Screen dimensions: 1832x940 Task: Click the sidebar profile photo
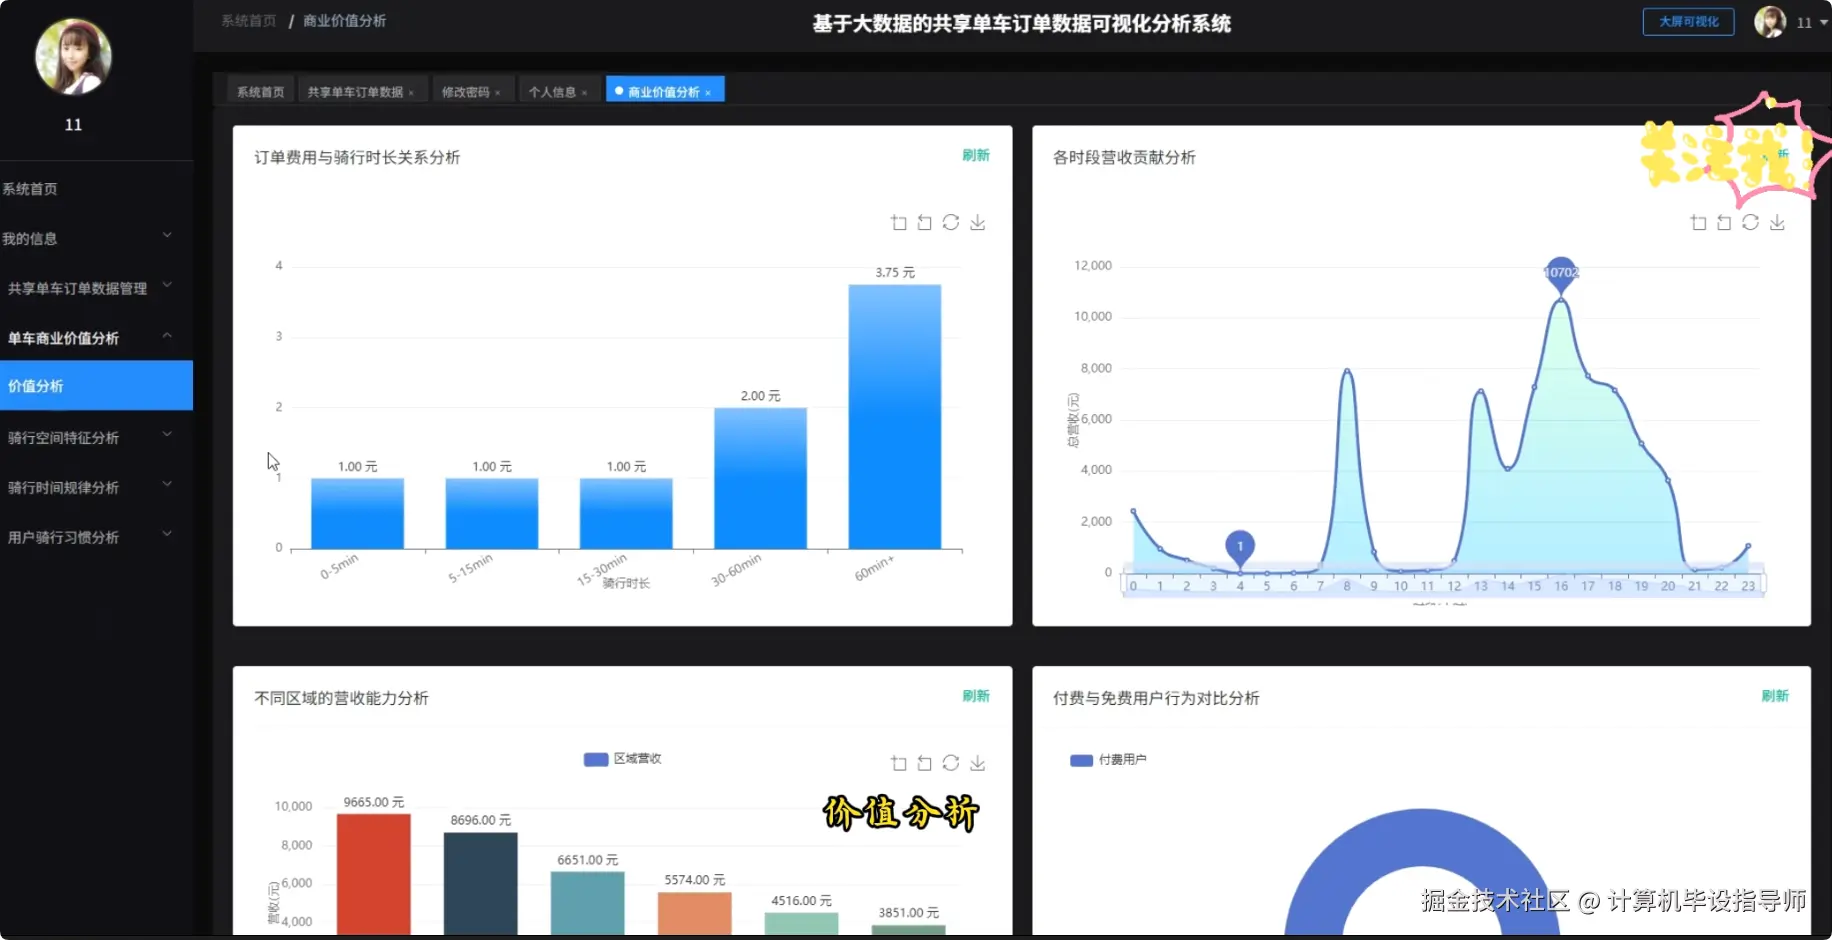(x=73, y=56)
